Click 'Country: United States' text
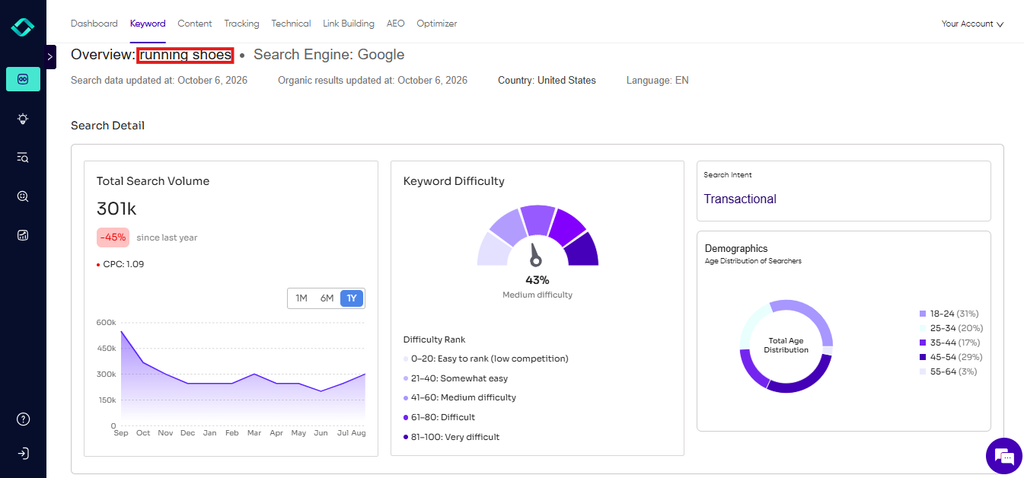 (x=547, y=81)
